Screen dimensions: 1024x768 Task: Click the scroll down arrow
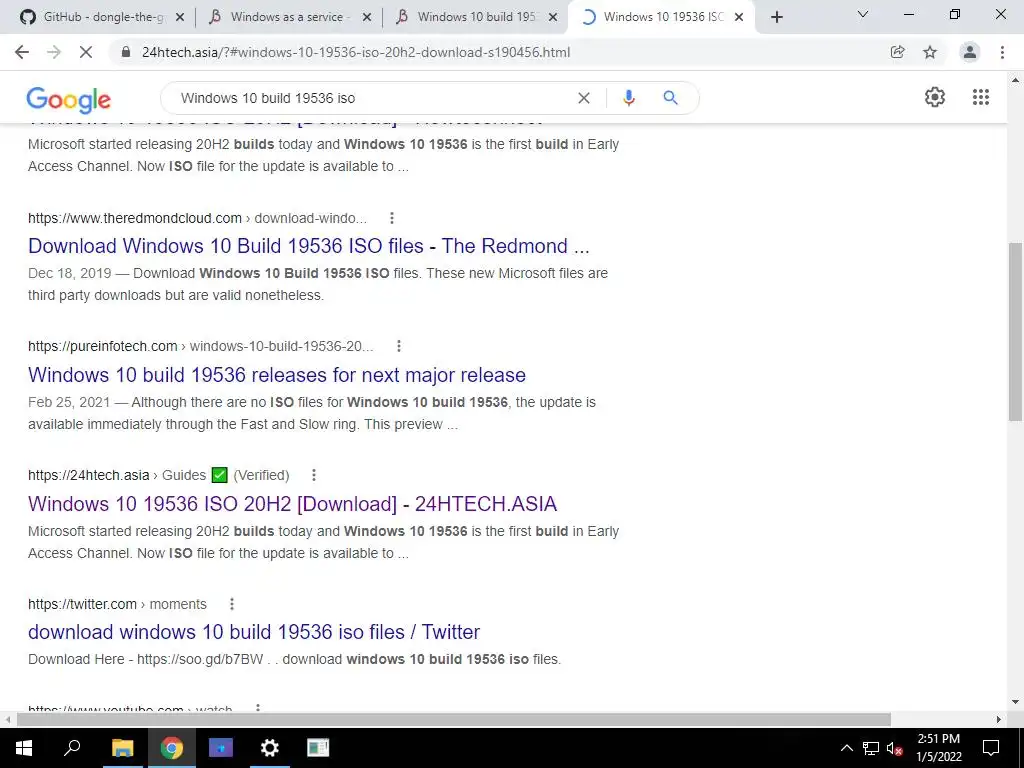click(1015, 703)
